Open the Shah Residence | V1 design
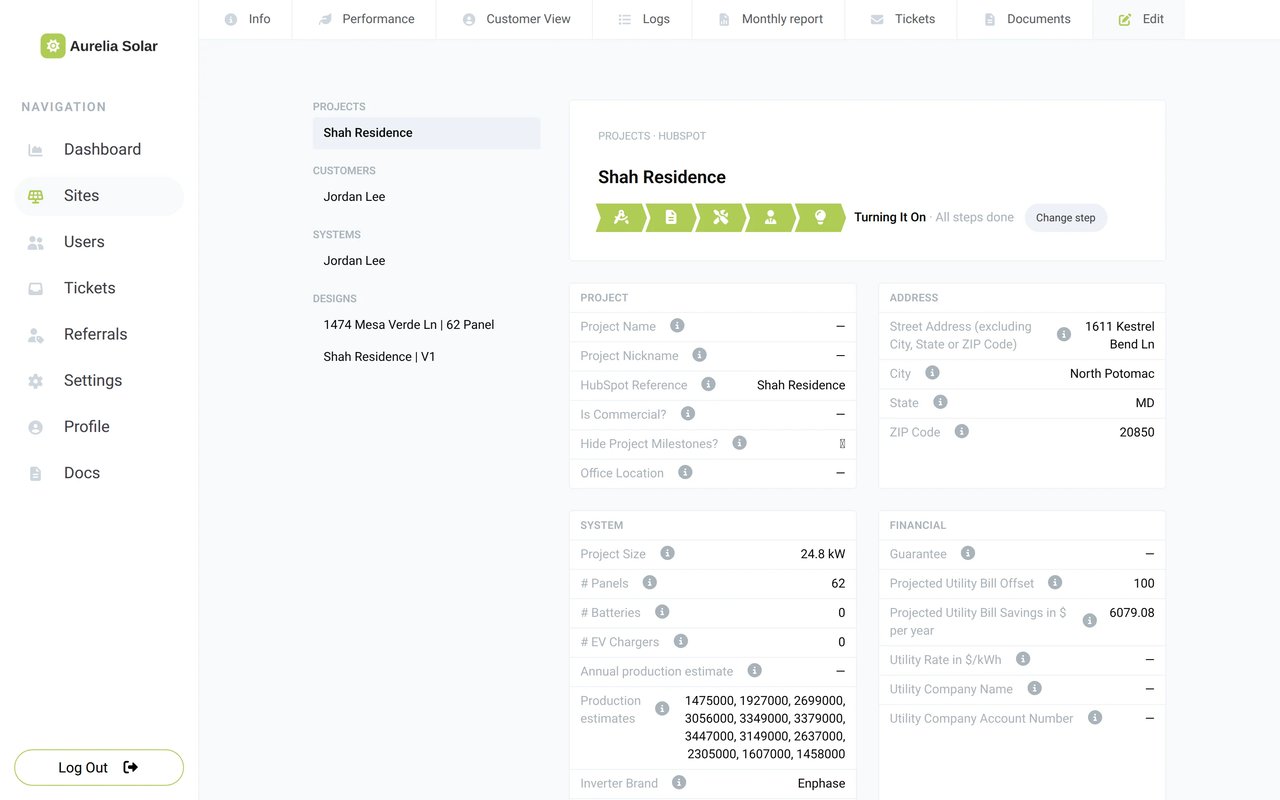 point(426,357)
